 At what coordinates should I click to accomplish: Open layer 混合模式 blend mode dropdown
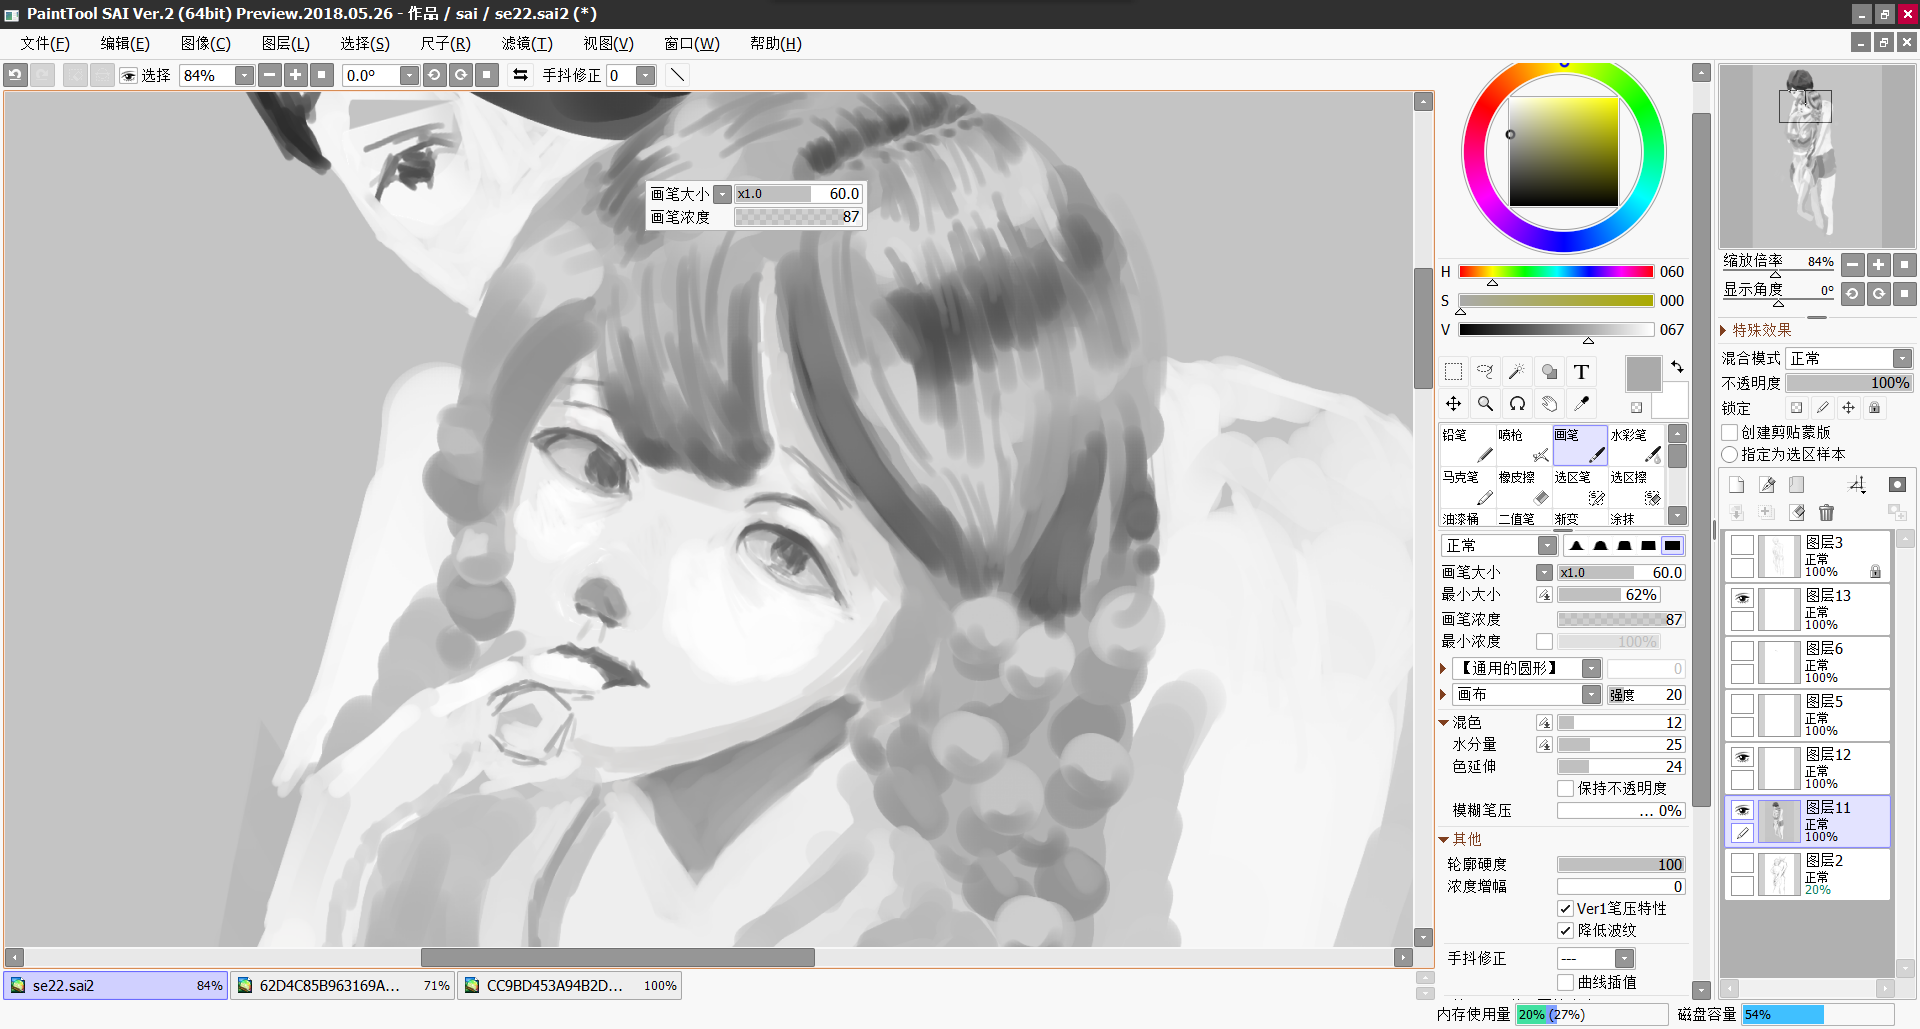1902,358
